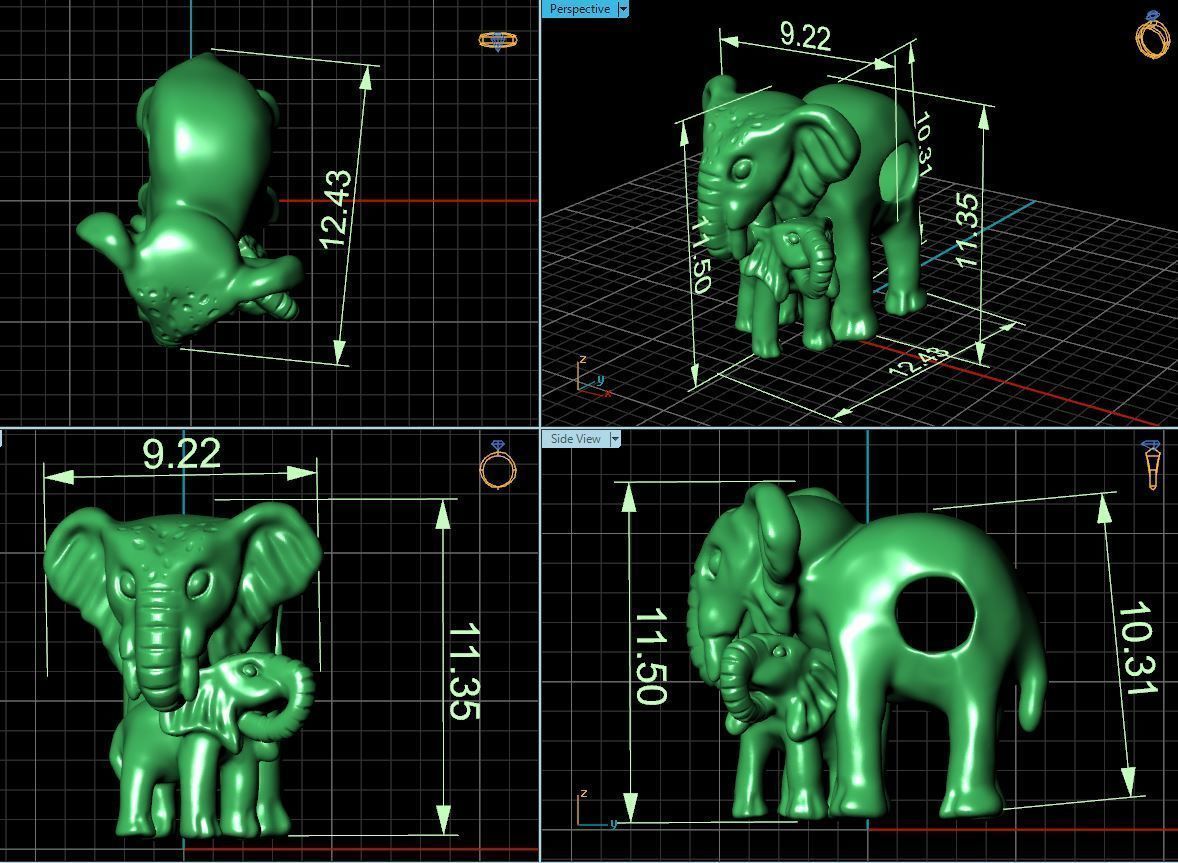Select the 12.43 dimension in the top viewport
The image size is (1178, 863).
point(335,209)
